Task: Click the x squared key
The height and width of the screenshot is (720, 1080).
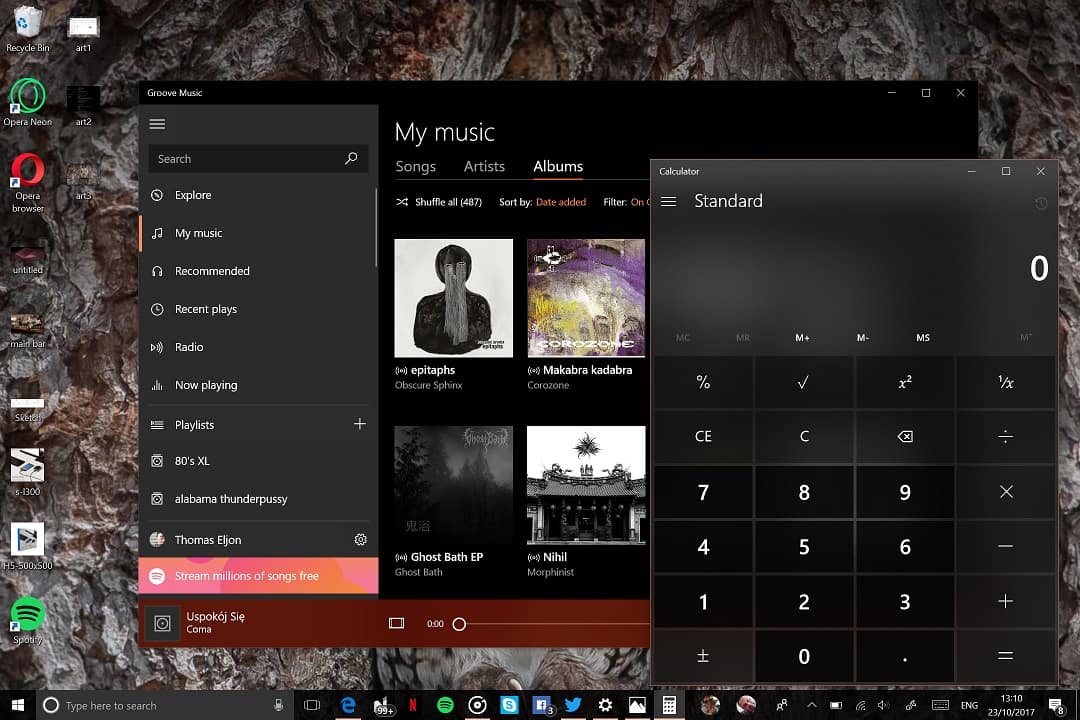Action: tap(905, 382)
